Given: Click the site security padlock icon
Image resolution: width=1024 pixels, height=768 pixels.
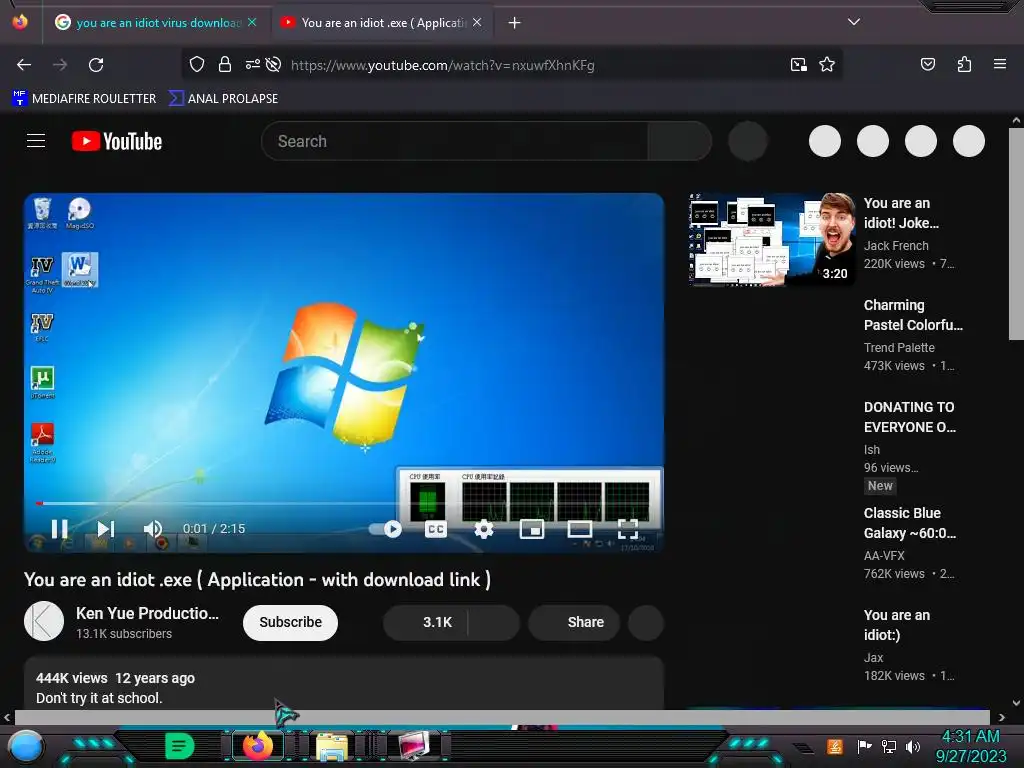Looking at the screenshot, I should pos(225,64).
